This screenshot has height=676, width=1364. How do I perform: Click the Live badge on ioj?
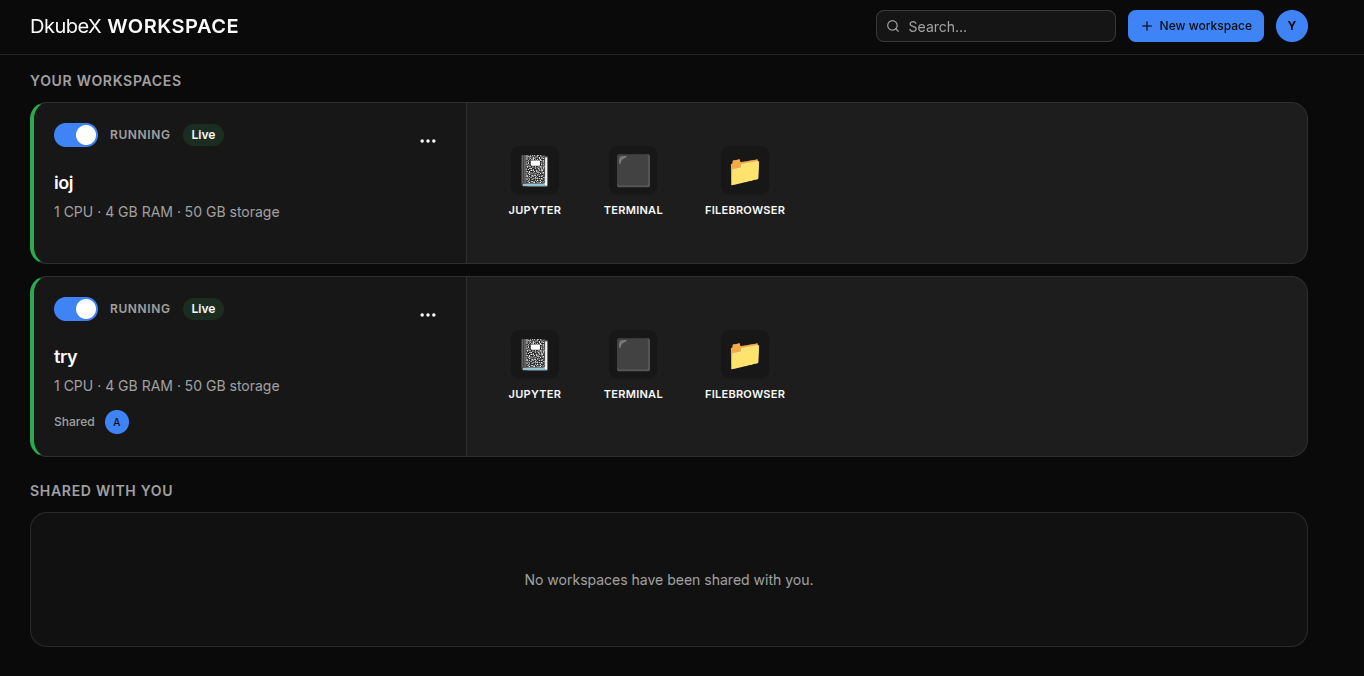tap(203, 135)
